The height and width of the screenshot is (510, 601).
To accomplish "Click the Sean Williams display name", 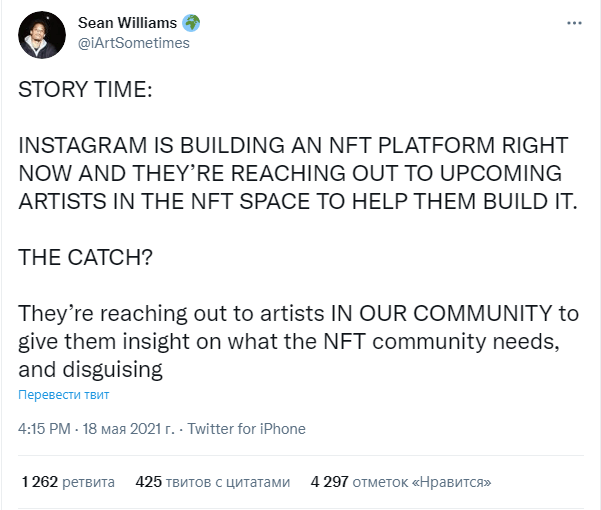I will [x=127, y=23].
